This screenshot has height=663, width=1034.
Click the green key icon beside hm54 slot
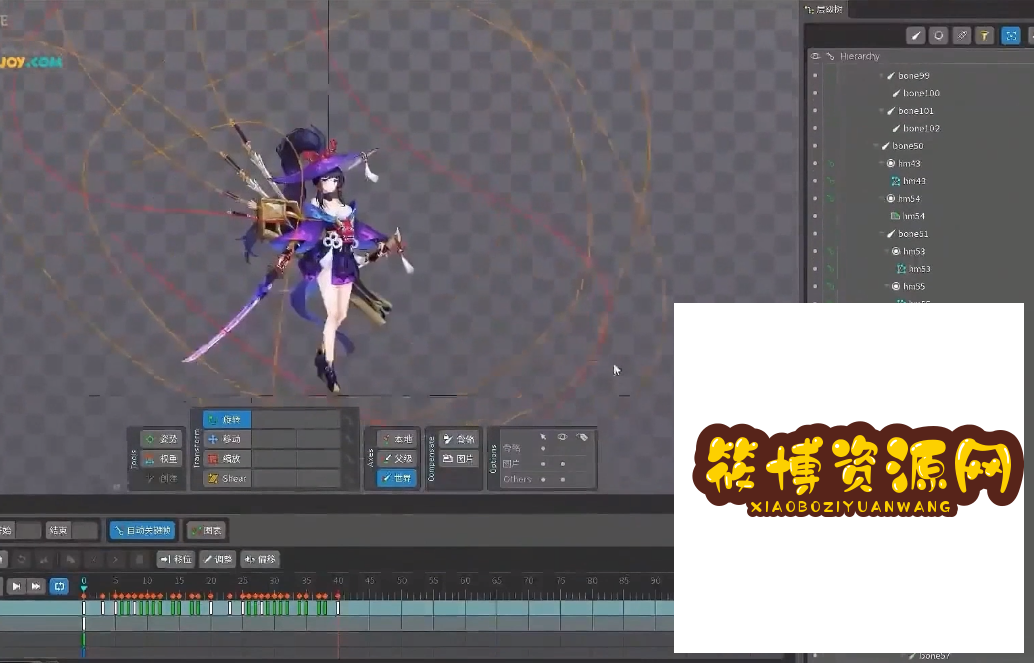[831, 199]
